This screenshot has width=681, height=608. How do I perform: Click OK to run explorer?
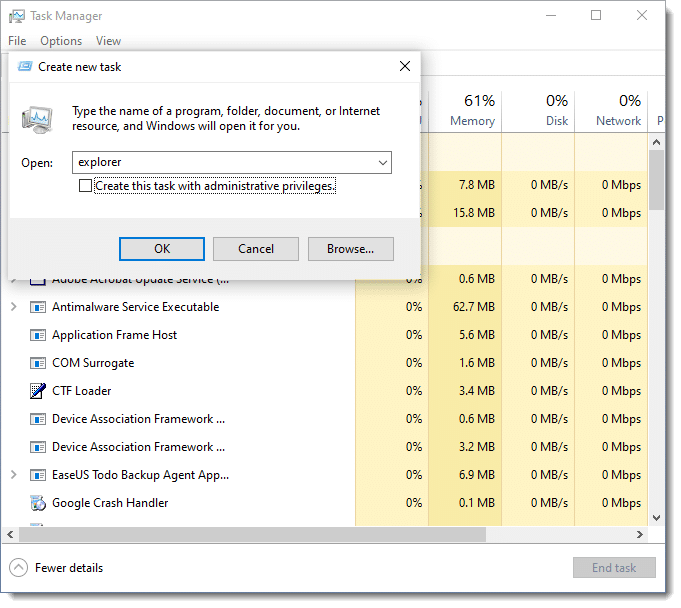coord(162,249)
